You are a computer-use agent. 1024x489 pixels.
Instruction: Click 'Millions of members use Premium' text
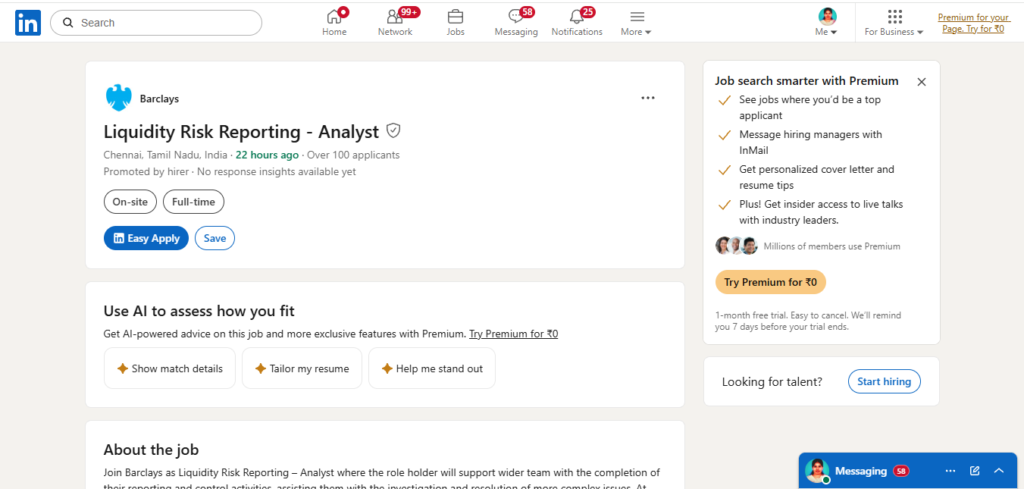832,247
